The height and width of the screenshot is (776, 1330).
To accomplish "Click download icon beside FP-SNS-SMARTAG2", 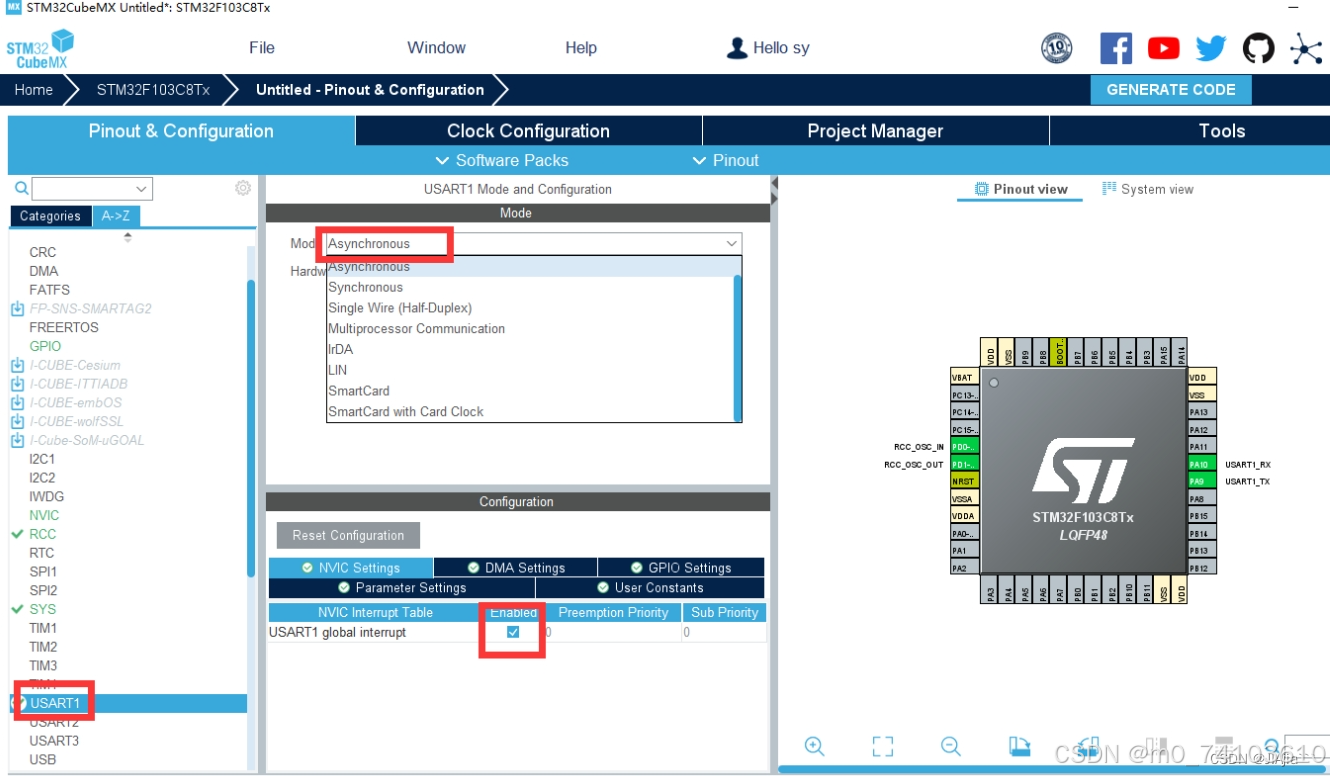I will click(17, 309).
